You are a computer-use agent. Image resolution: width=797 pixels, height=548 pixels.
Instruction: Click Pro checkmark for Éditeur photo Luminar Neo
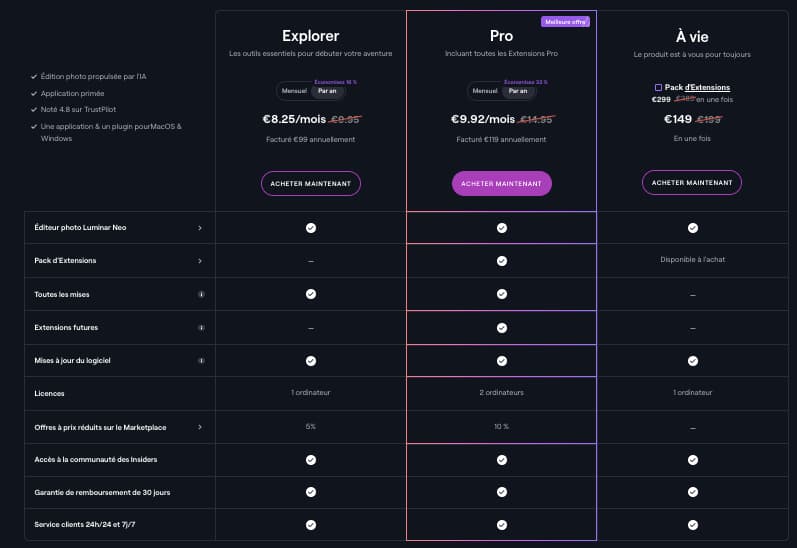click(502, 228)
